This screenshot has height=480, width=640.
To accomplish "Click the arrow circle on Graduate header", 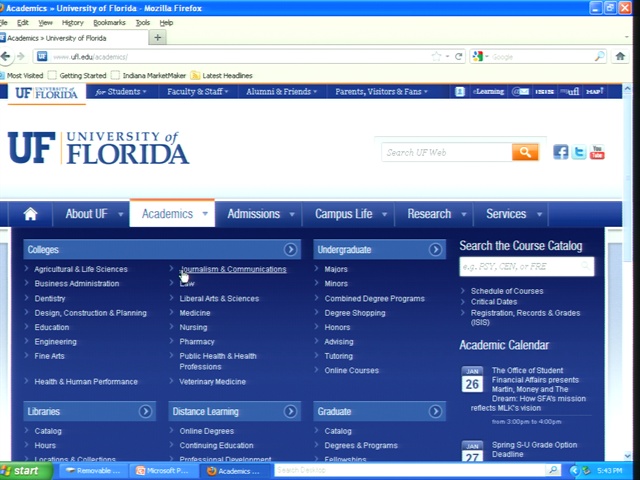I will 435,411.
